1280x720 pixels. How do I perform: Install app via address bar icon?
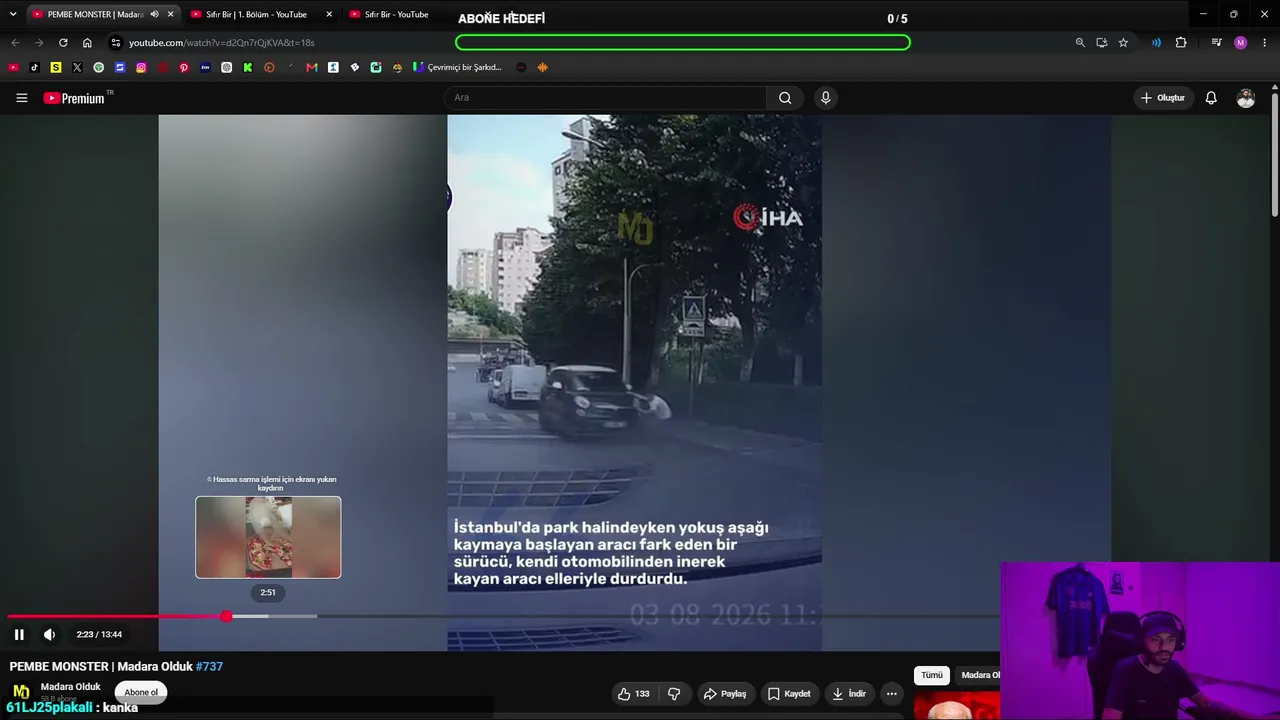[1102, 43]
